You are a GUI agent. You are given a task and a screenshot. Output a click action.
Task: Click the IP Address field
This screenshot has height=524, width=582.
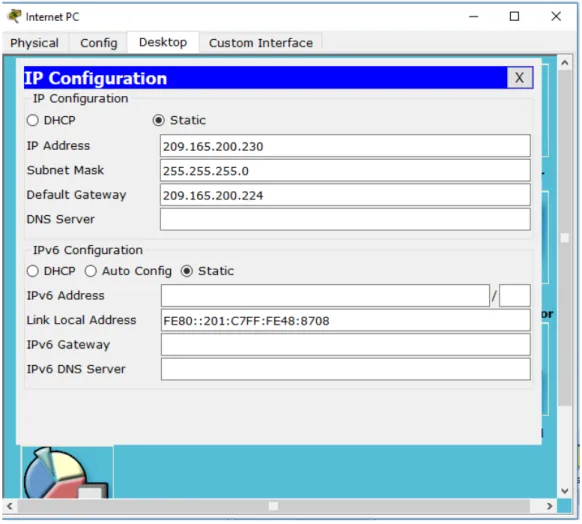[345, 146]
